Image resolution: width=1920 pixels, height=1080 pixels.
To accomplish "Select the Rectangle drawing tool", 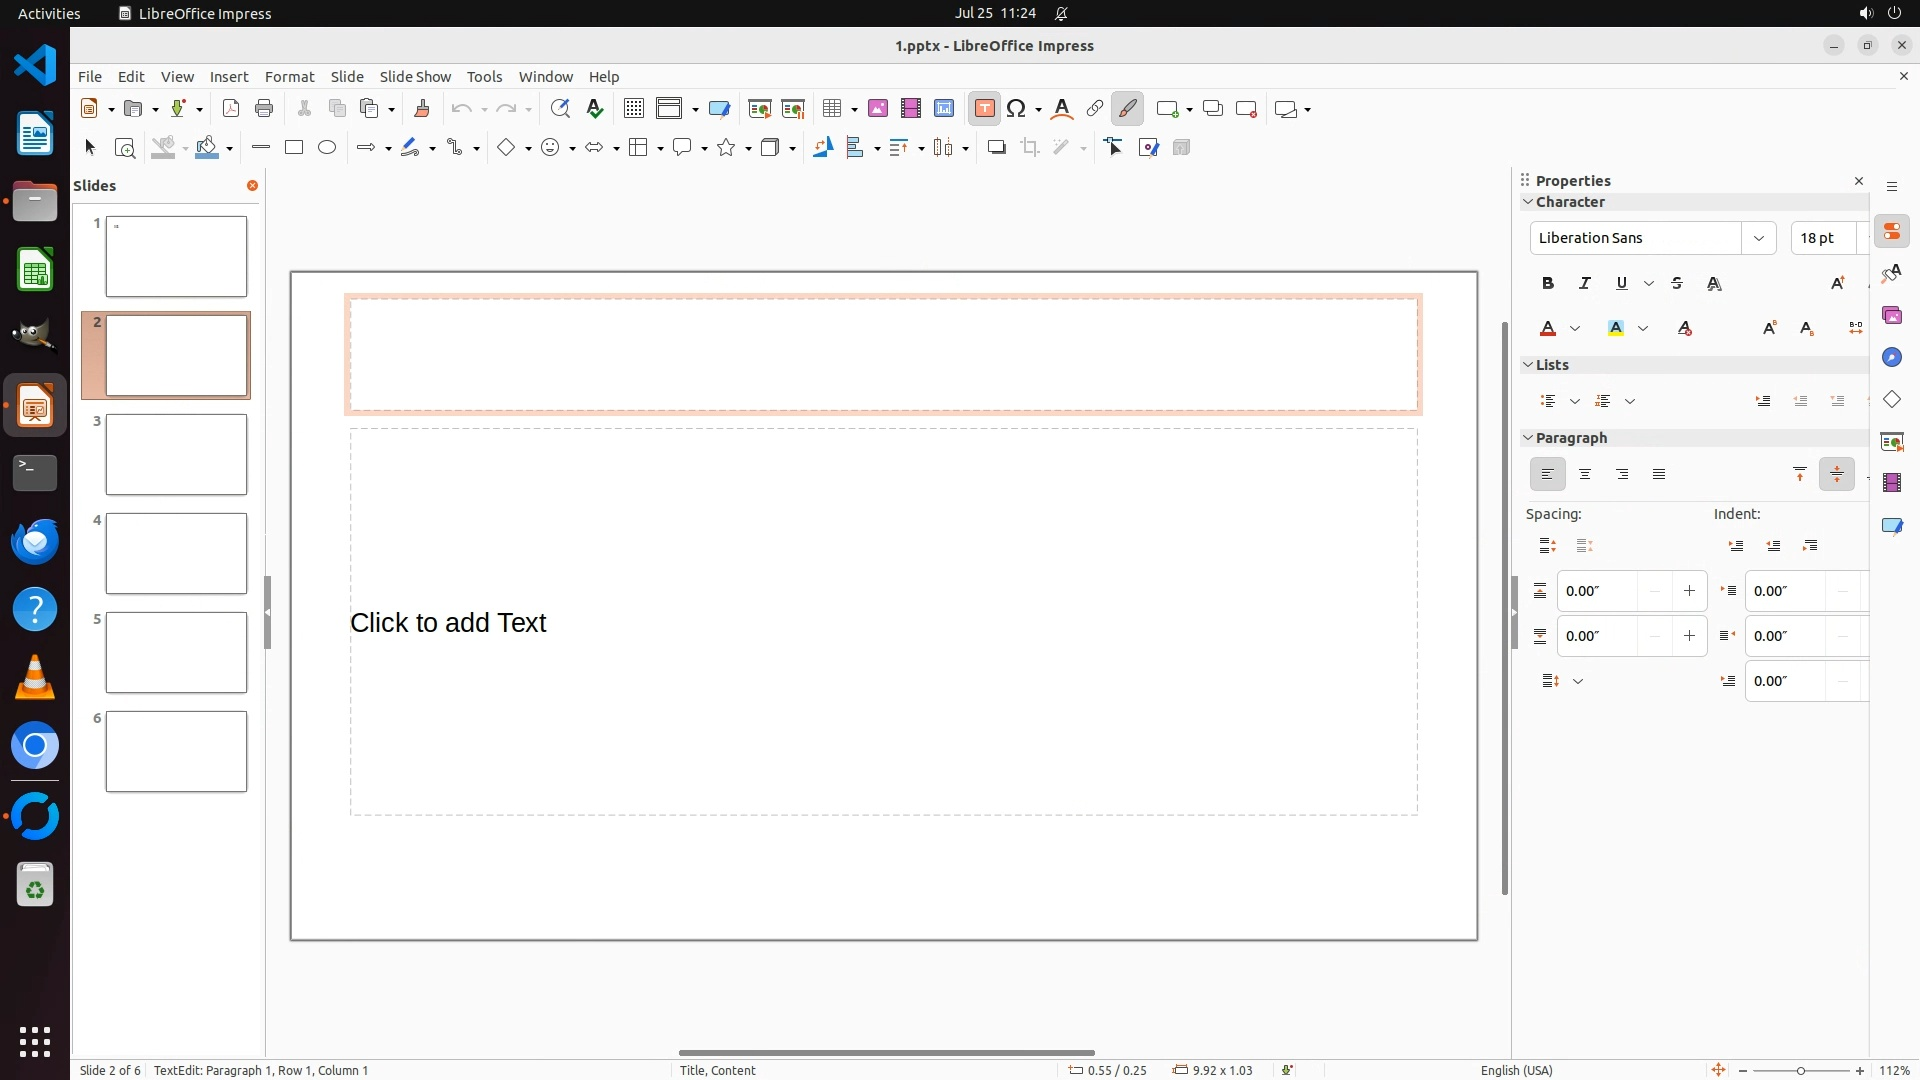I will [294, 148].
